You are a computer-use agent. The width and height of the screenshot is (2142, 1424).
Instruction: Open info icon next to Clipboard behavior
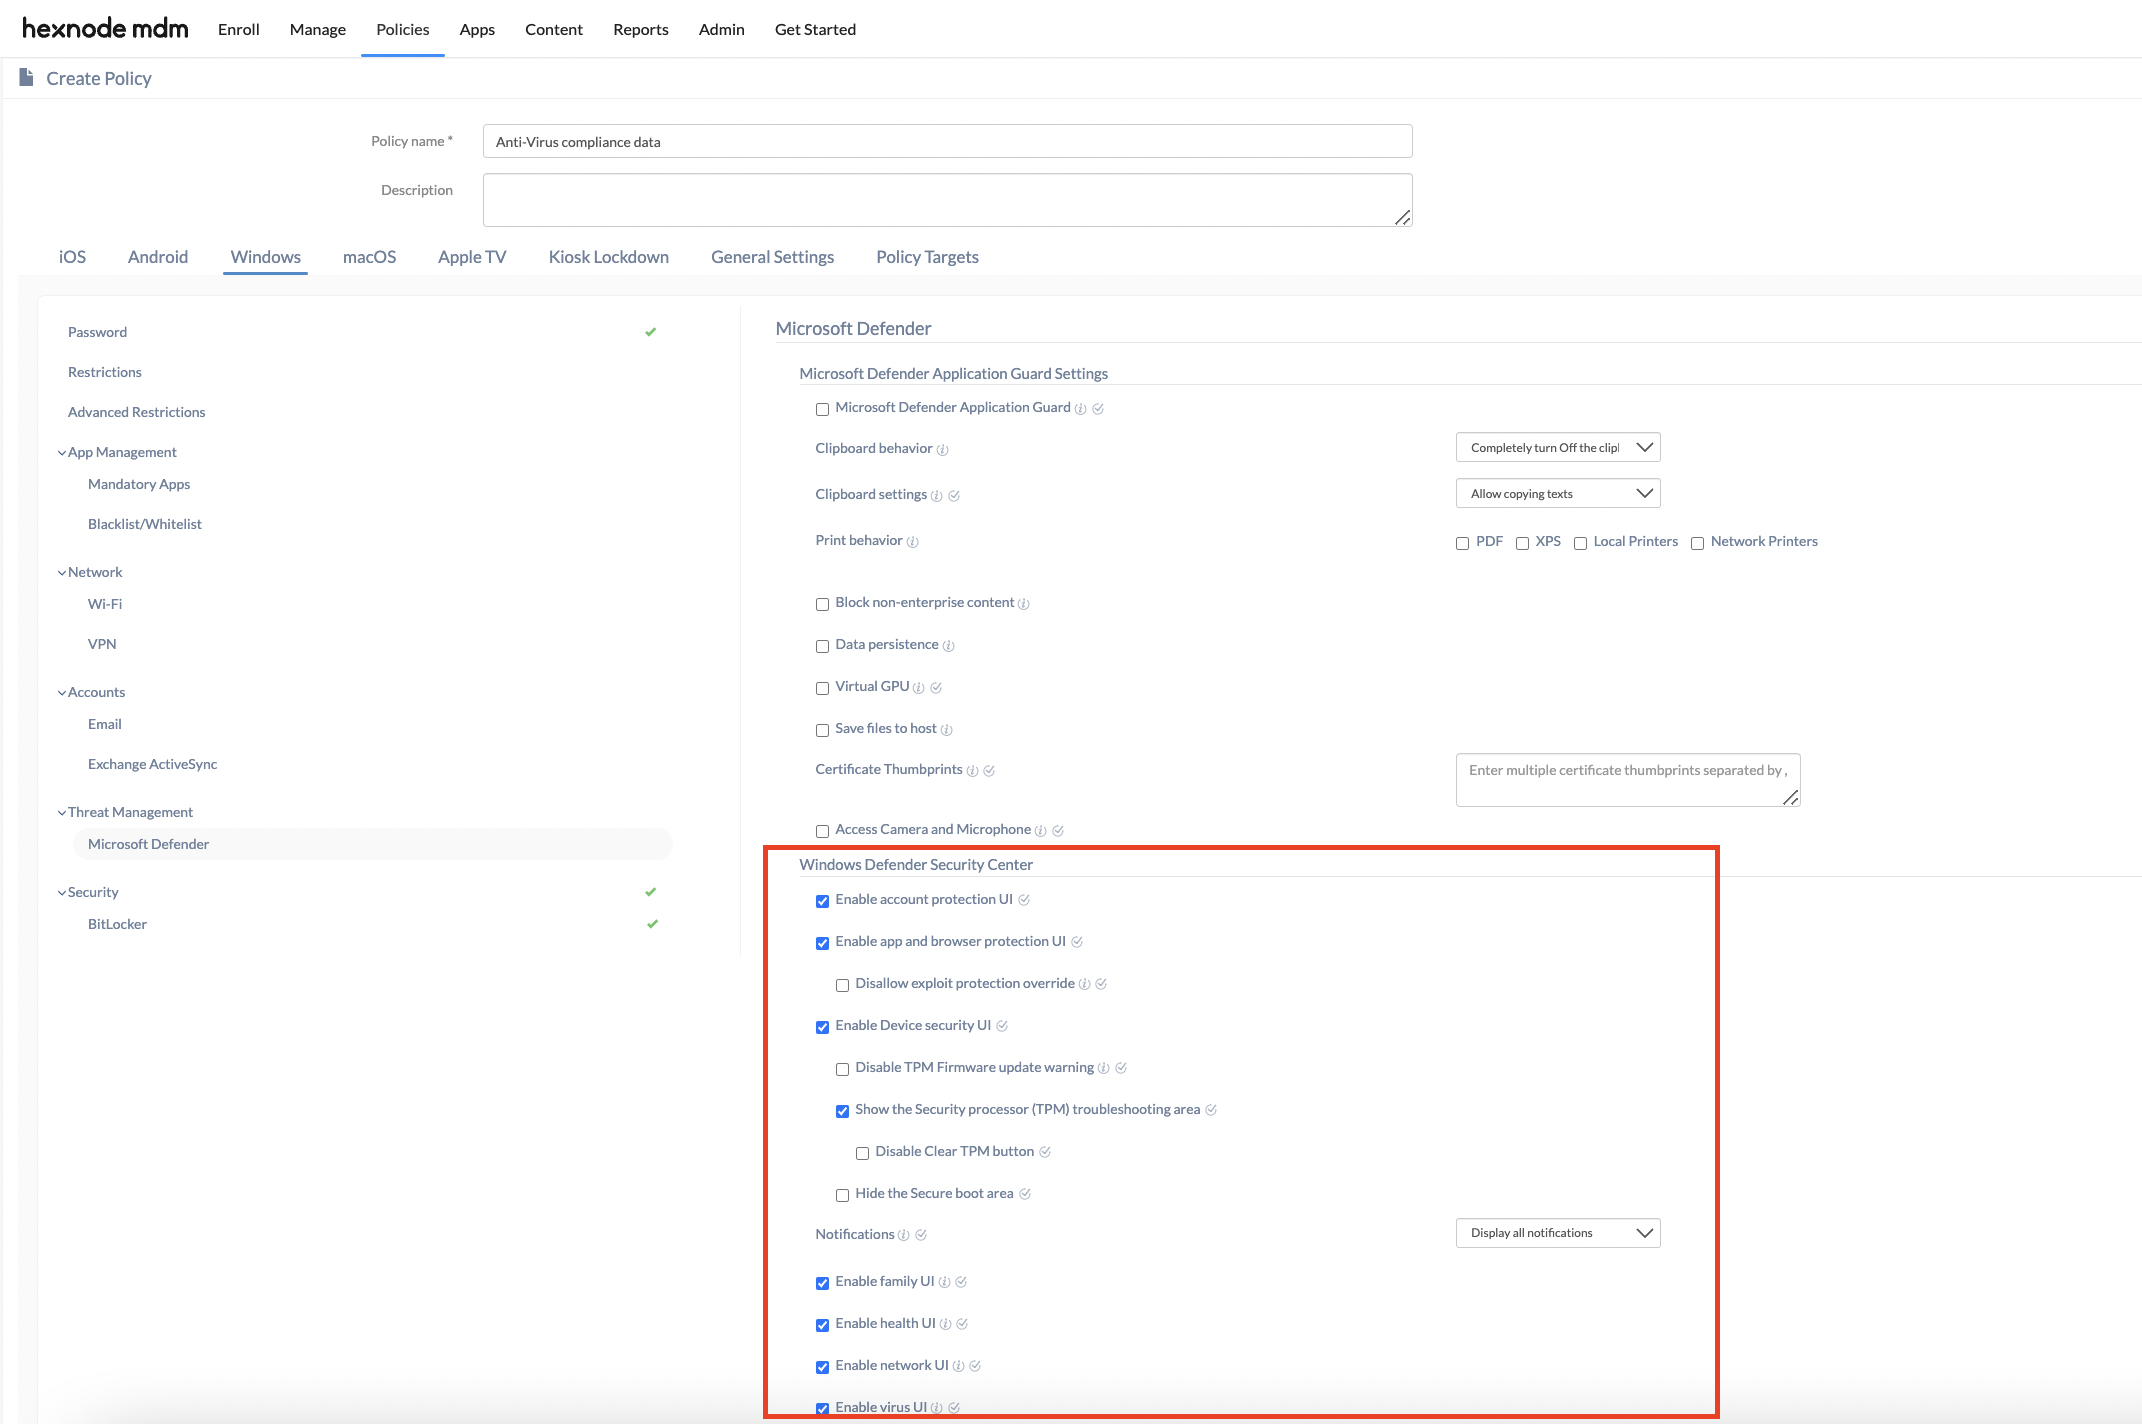(942, 450)
